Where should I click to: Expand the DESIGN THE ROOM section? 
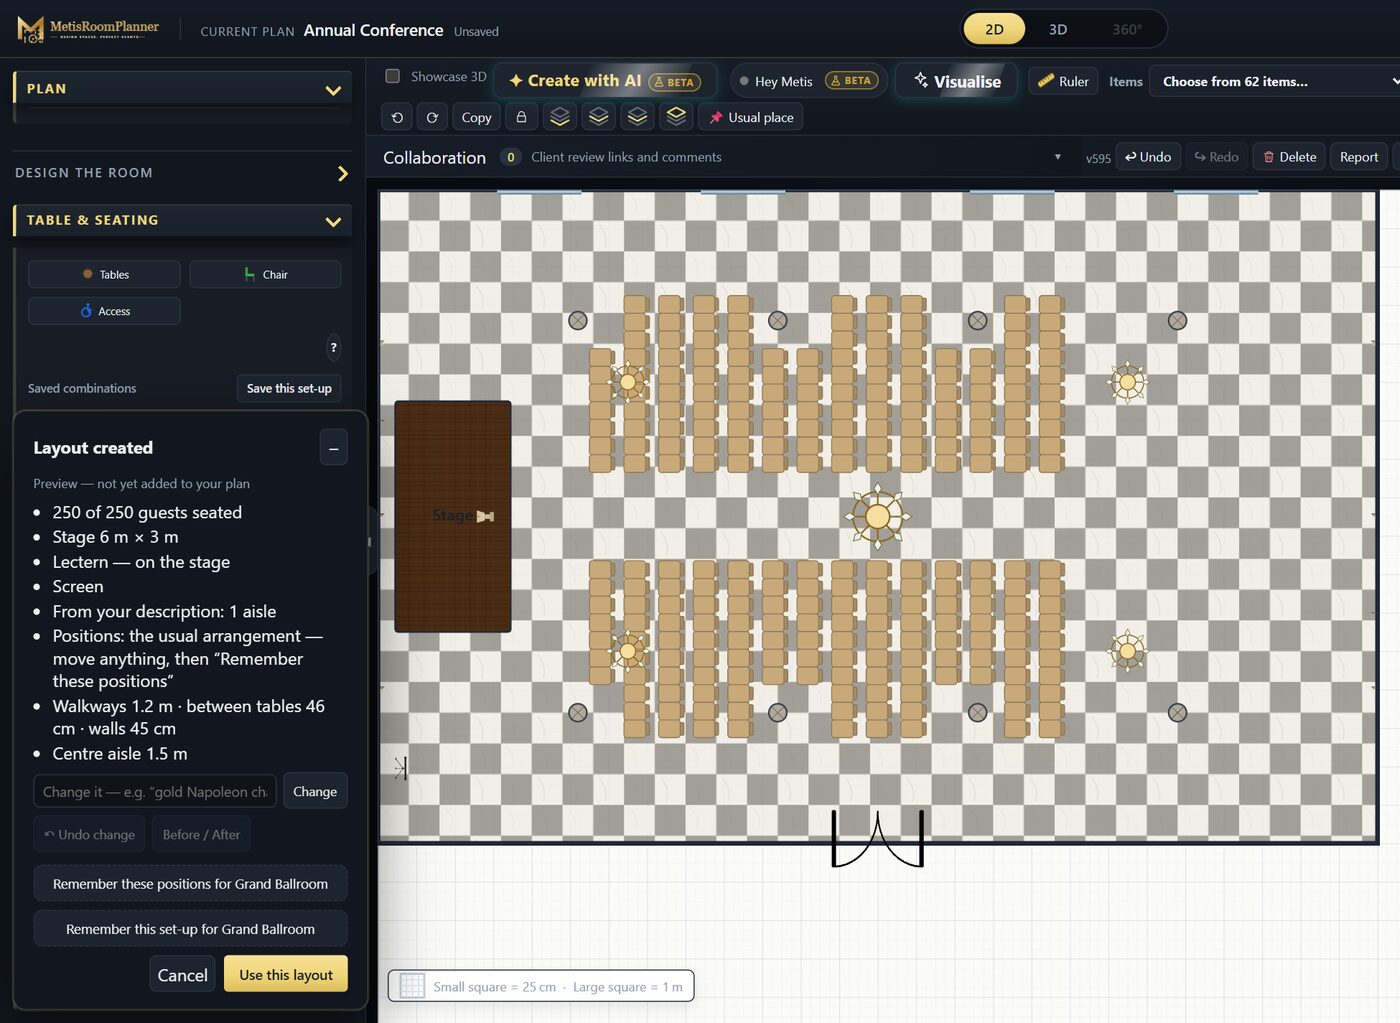182,173
